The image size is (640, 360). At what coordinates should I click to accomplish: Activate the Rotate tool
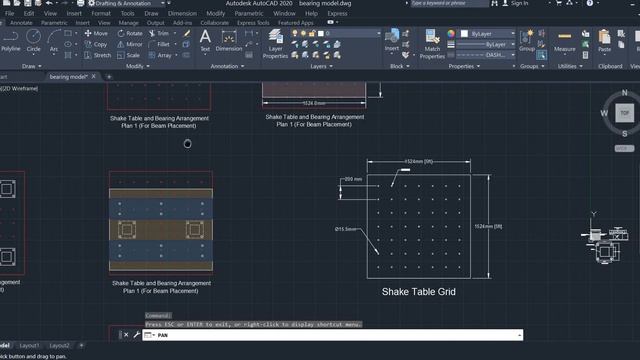coord(130,33)
